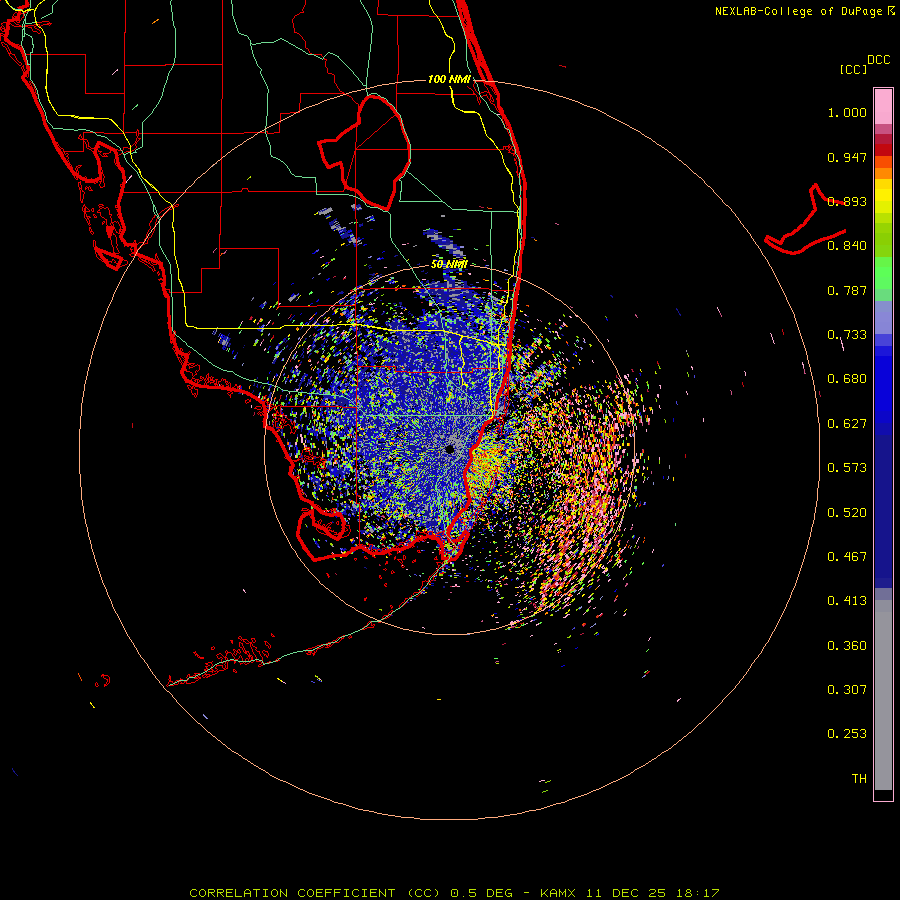Click the [CC] units label
This screenshot has height=900, width=900.
853,69
